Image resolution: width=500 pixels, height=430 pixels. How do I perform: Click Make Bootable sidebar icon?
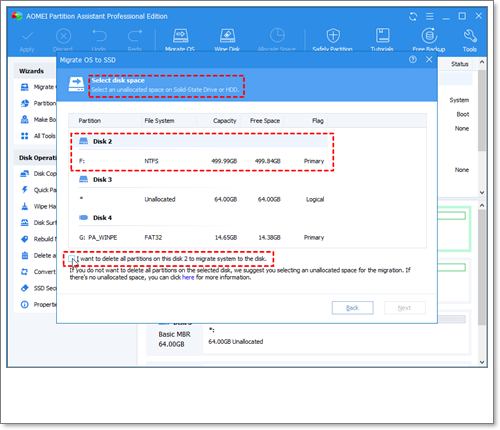[25, 120]
